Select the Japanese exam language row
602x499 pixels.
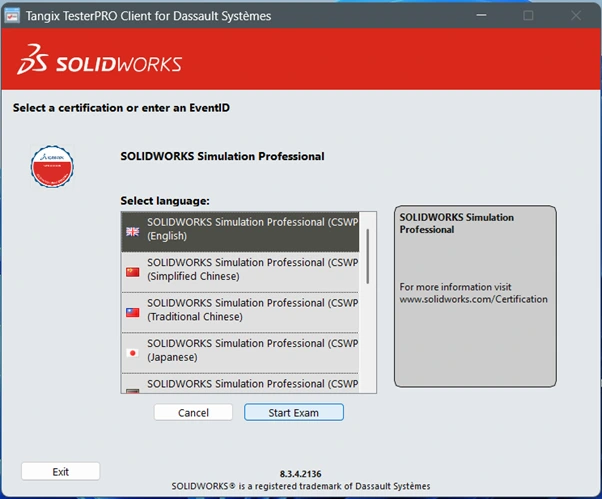(x=240, y=353)
